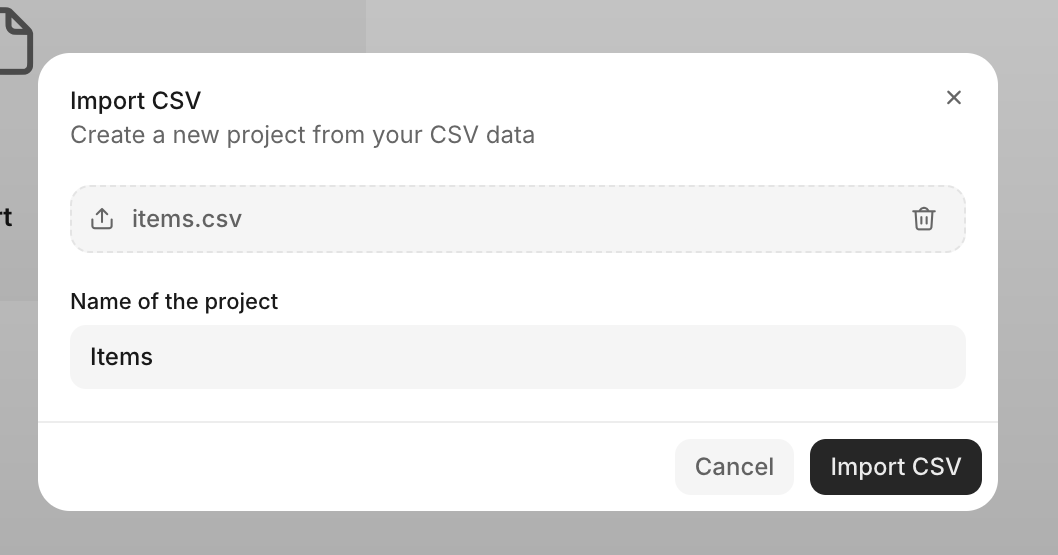Viewport: 1058px width, 555px height.
Task: Click blank space right of items.csv name
Action: [x=570, y=219]
